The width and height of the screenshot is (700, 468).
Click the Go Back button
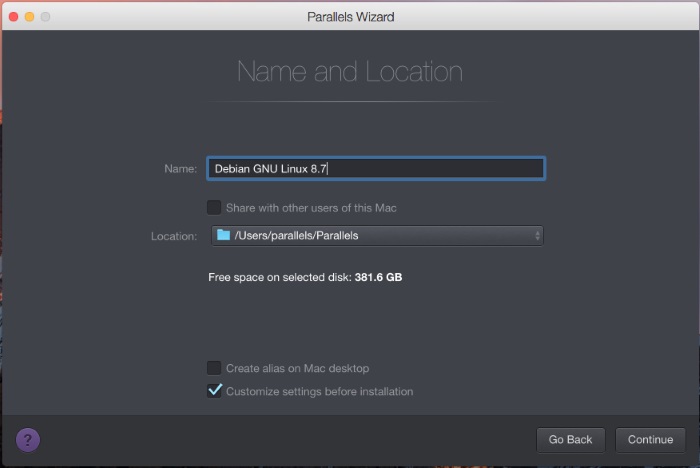571,440
